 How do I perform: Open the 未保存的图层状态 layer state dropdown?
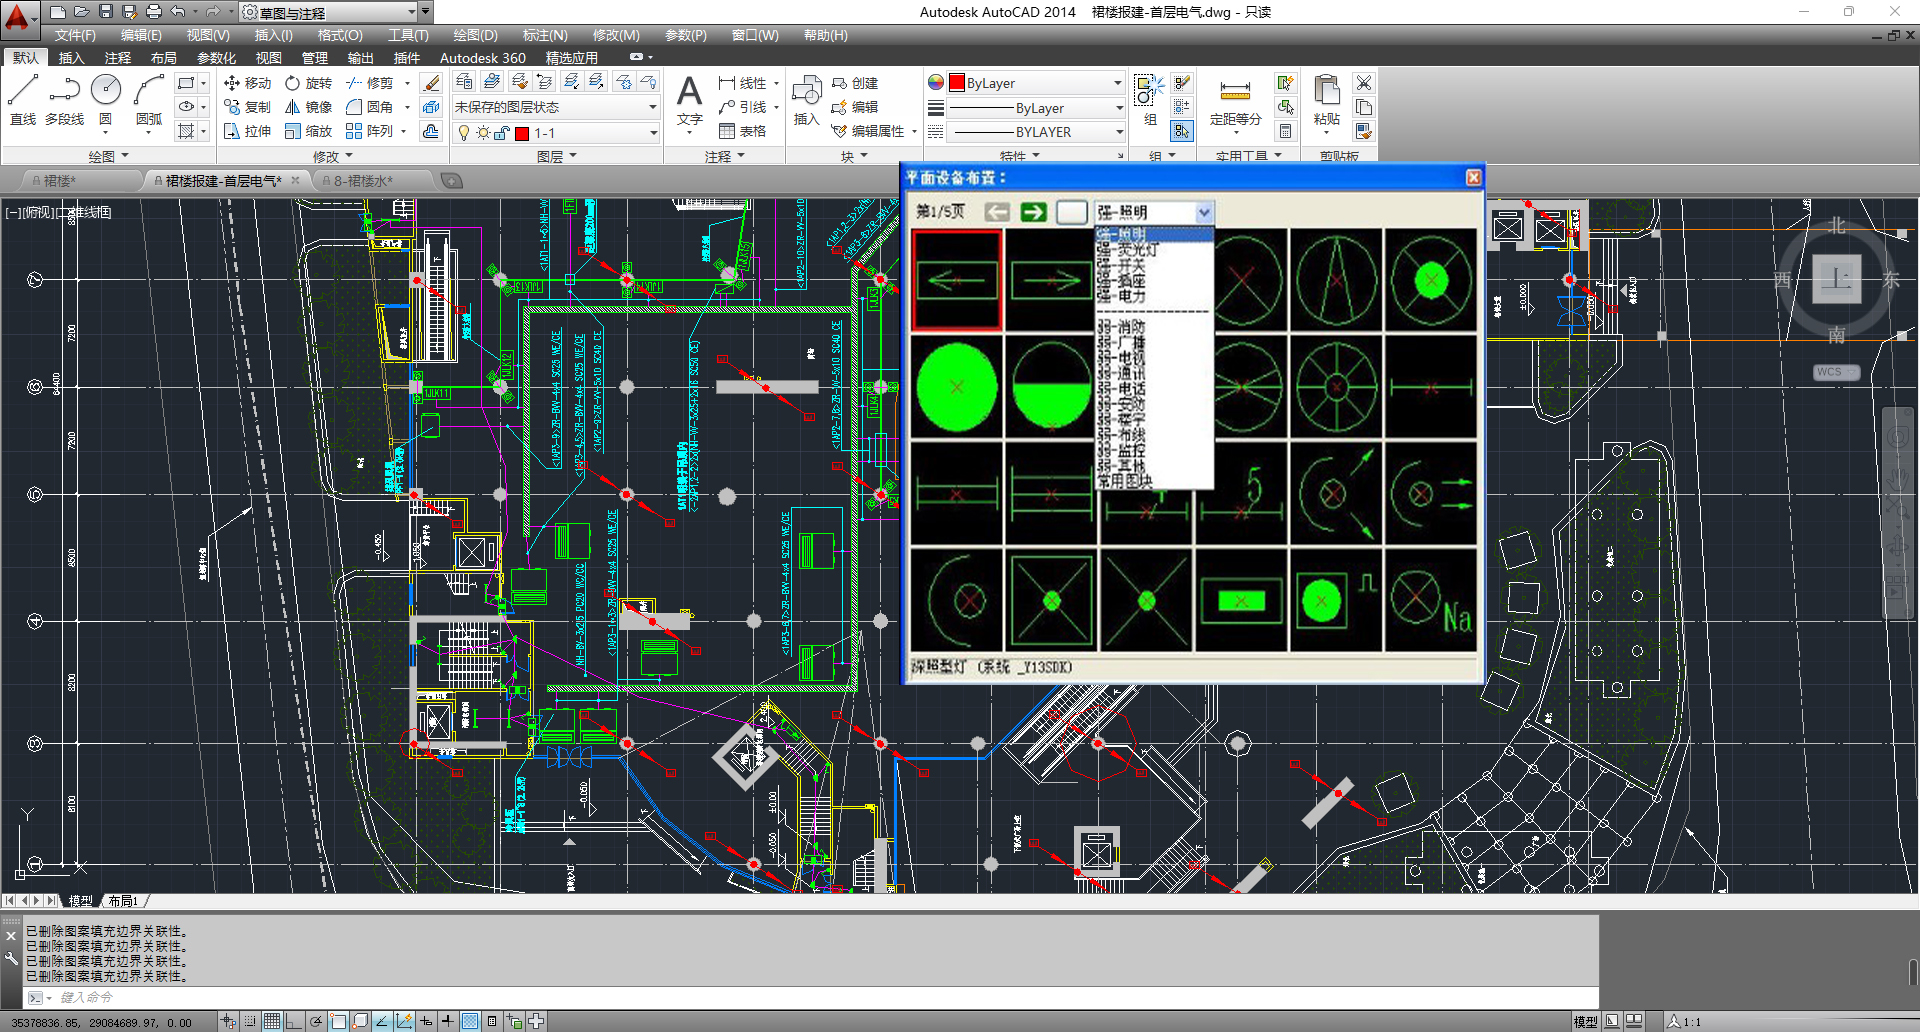pos(652,107)
